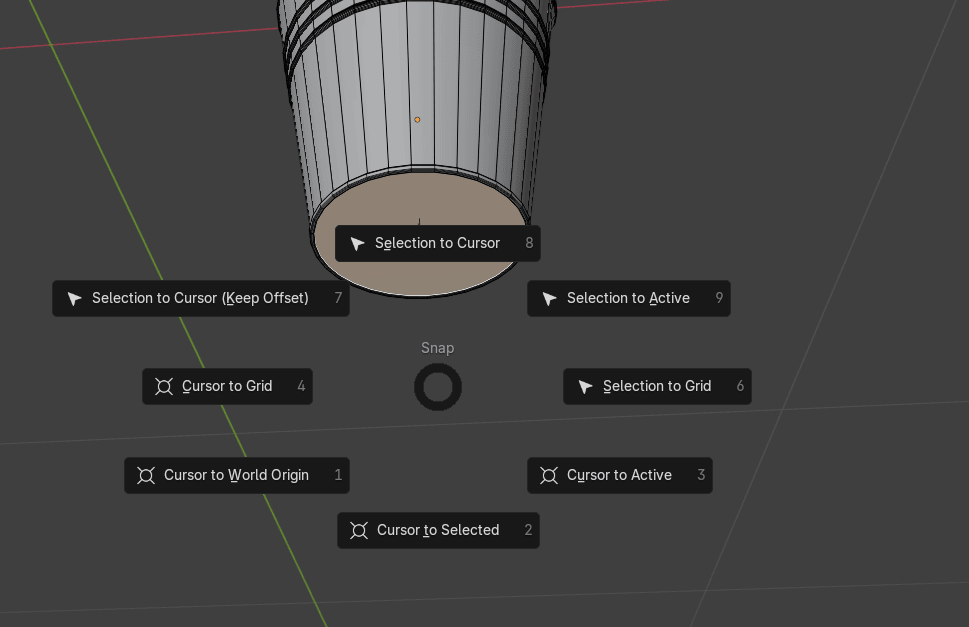The width and height of the screenshot is (969, 627).
Task: Click the cursor icon of Cursor to World Origin
Action: tap(147, 476)
